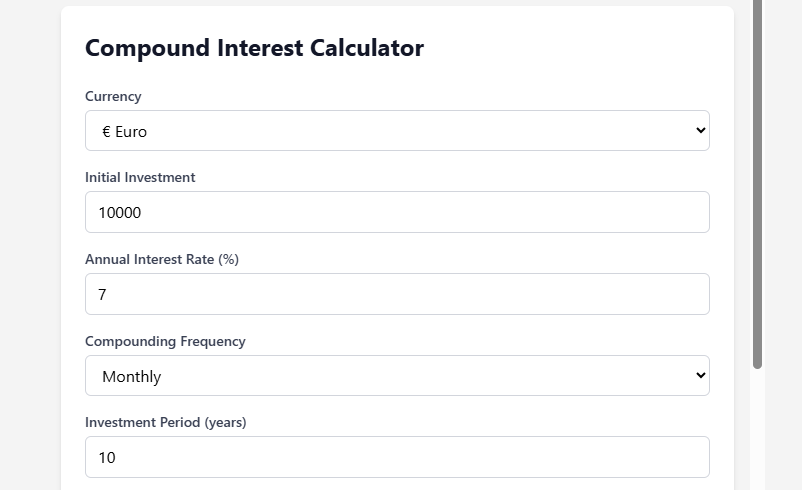Click the "Investment Period (years)" label

[165, 423]
